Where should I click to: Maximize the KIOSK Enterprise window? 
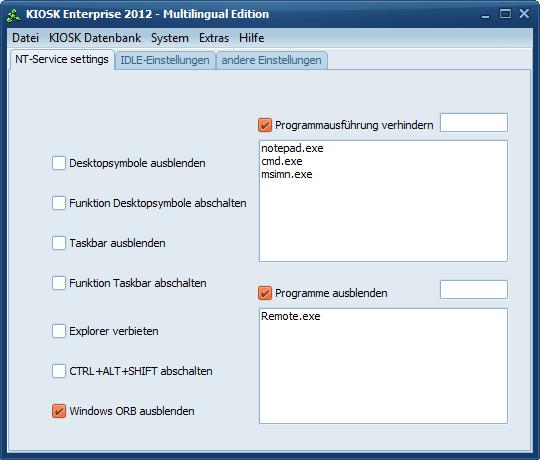[505, 14]
